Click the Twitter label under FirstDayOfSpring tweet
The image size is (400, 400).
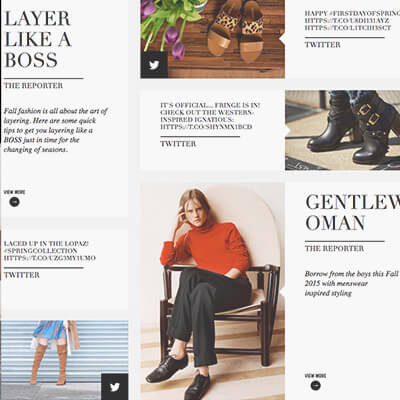[323, 45]
